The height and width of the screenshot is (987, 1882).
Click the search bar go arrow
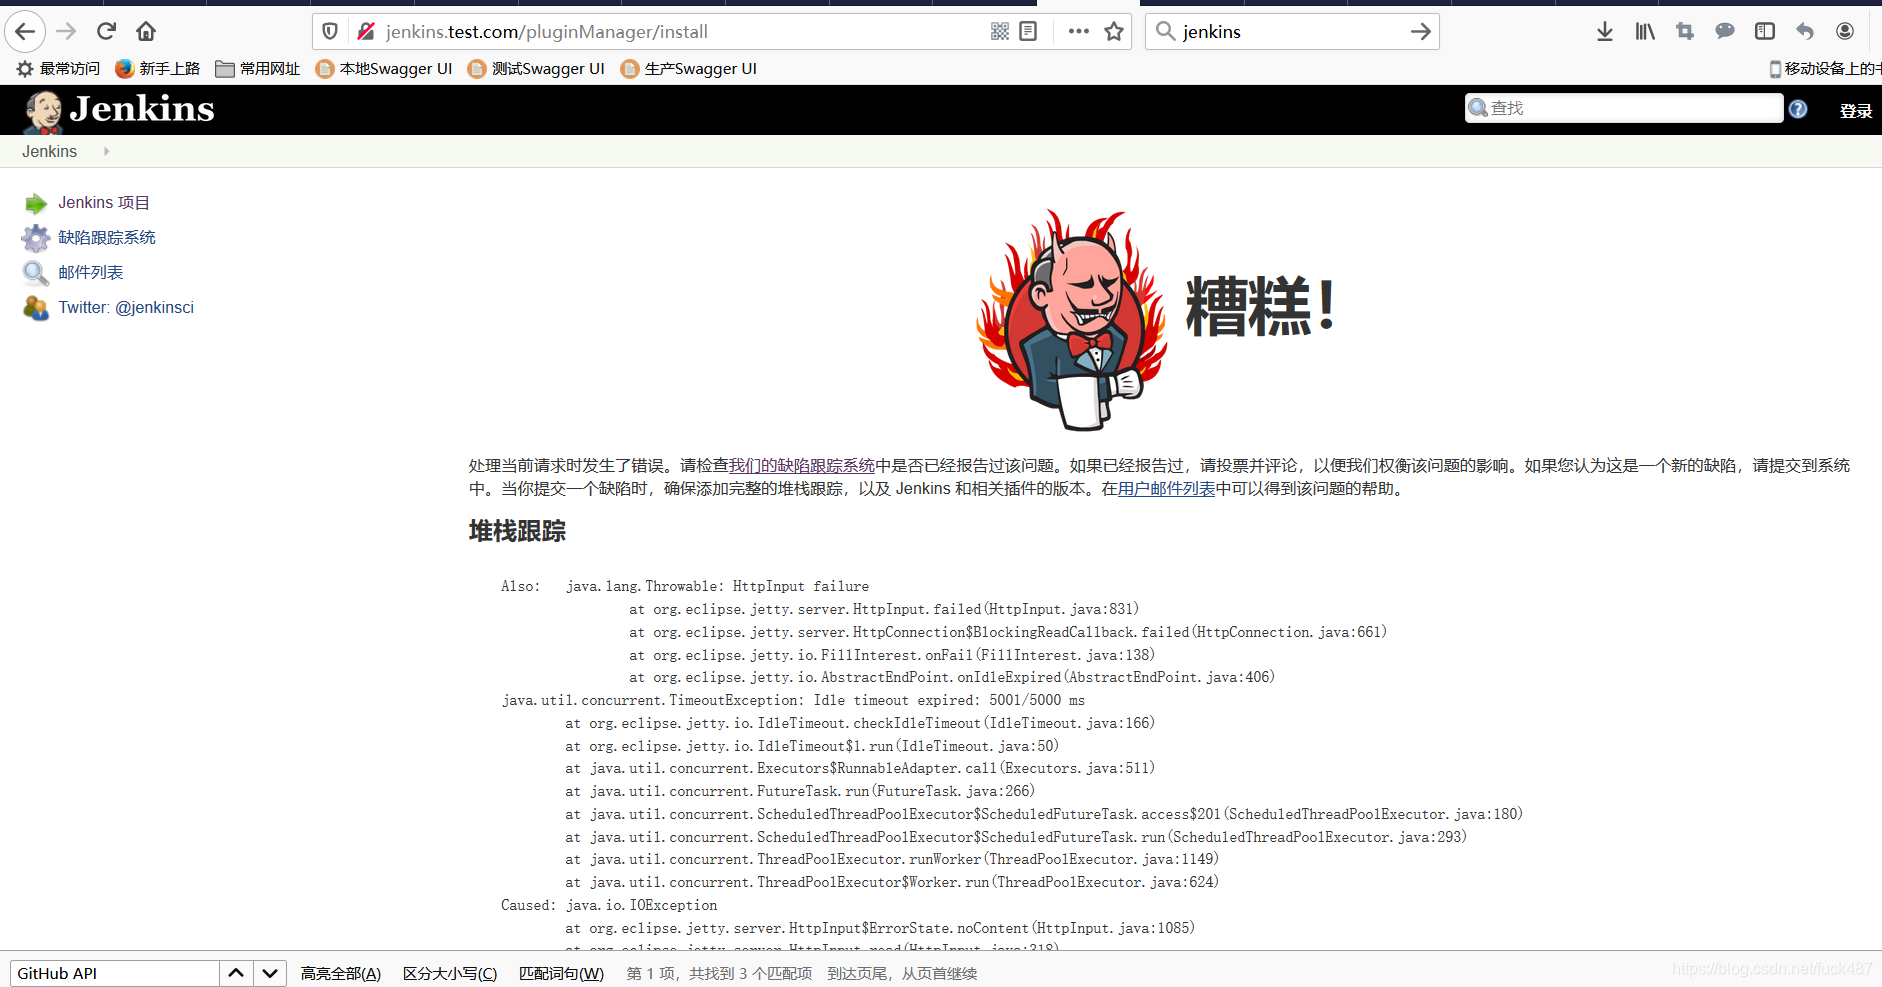[x=1420, y=32]
